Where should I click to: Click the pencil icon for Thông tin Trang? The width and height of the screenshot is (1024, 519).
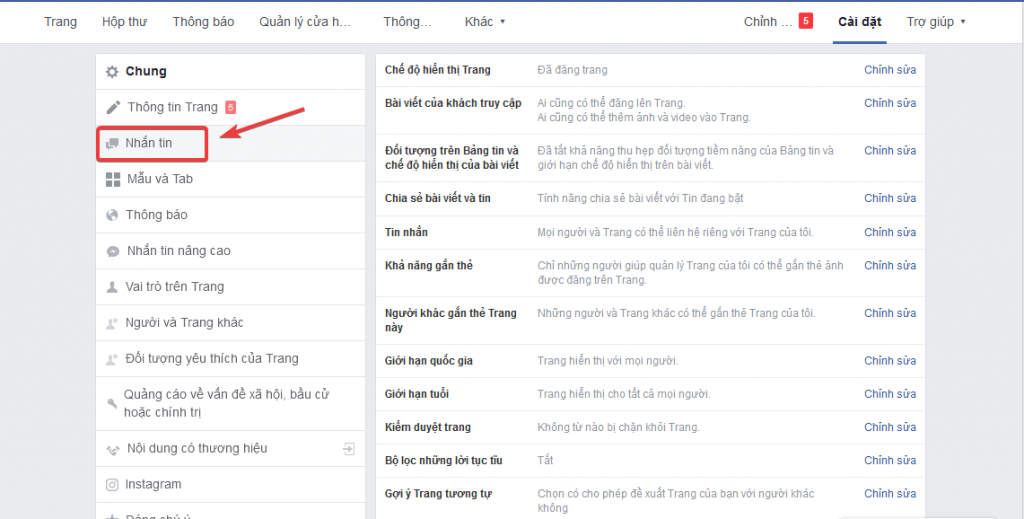click(x=113, y=108)
